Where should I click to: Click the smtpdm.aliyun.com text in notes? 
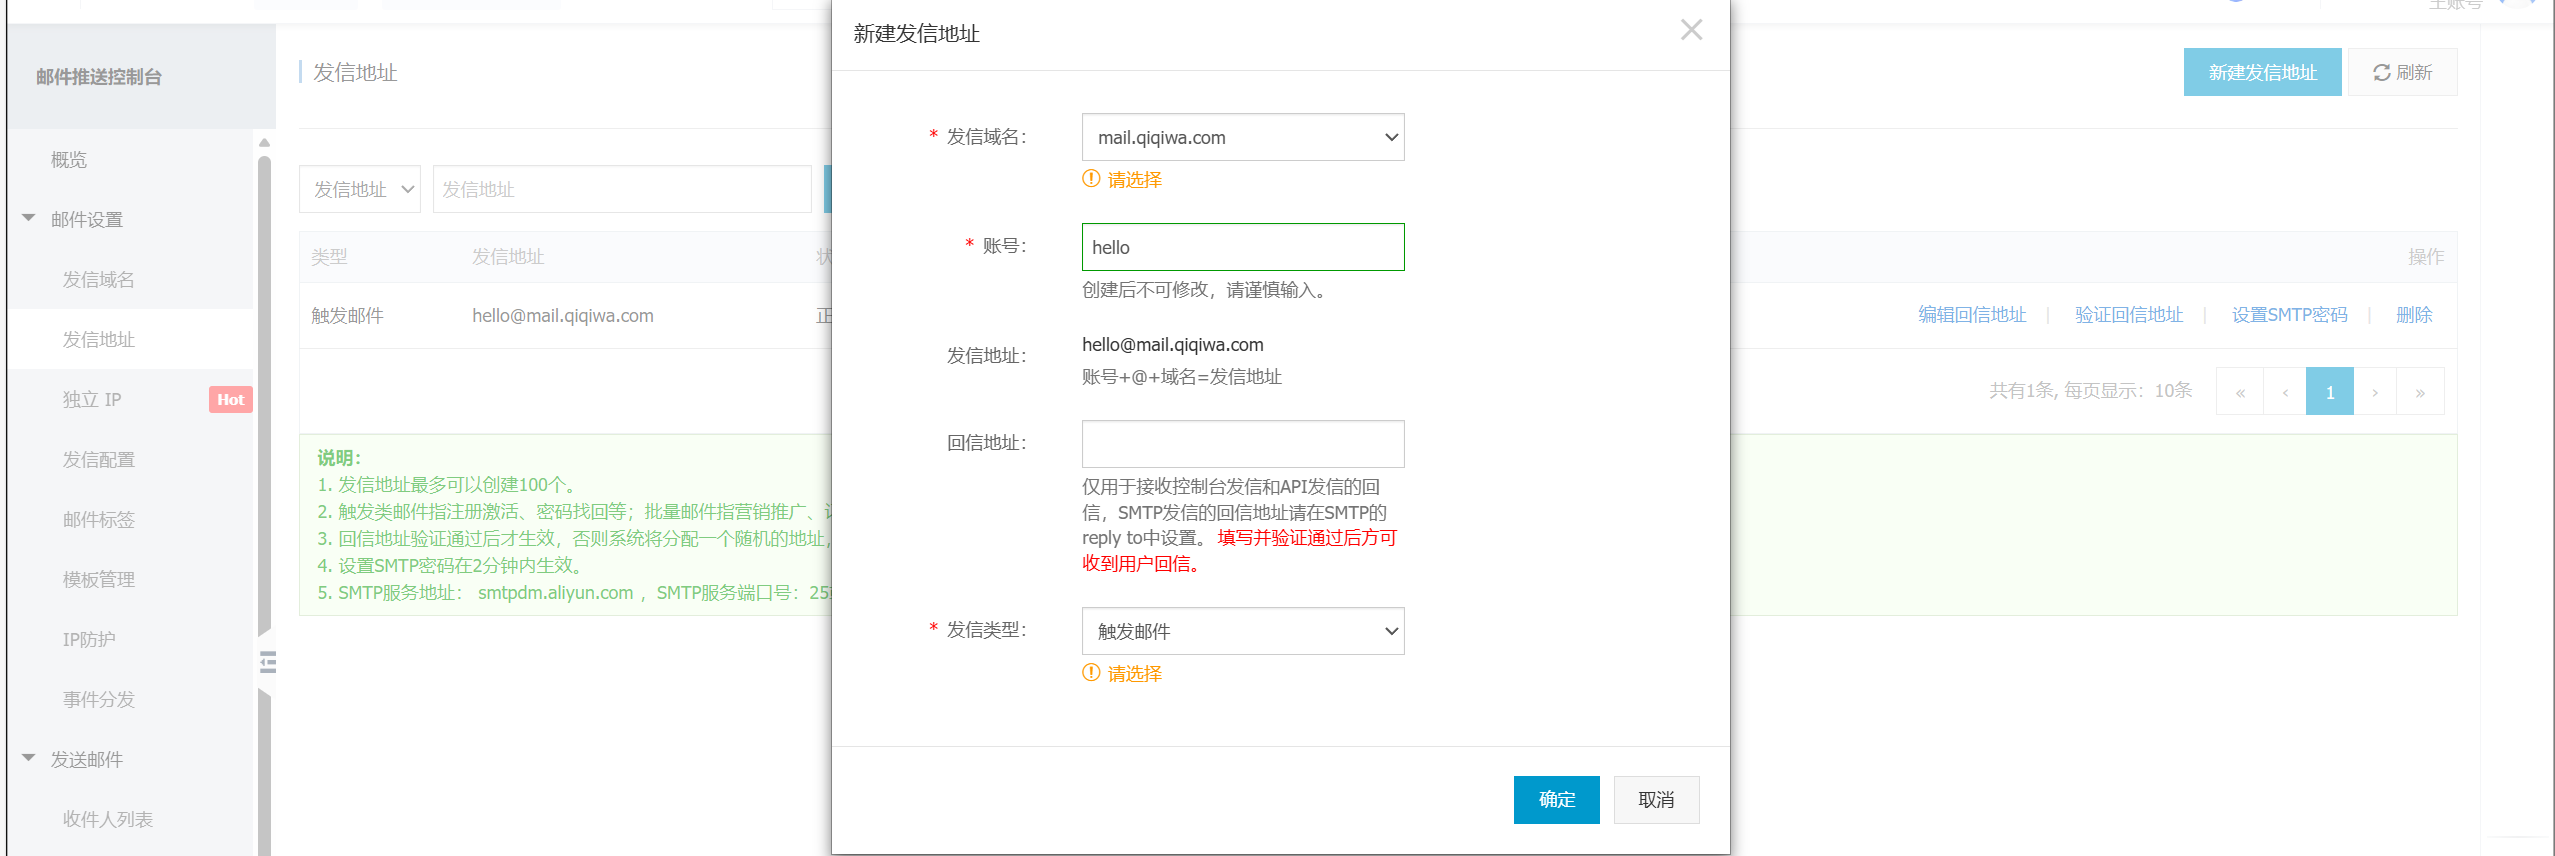pyautogui.click(x=555, y=593)
